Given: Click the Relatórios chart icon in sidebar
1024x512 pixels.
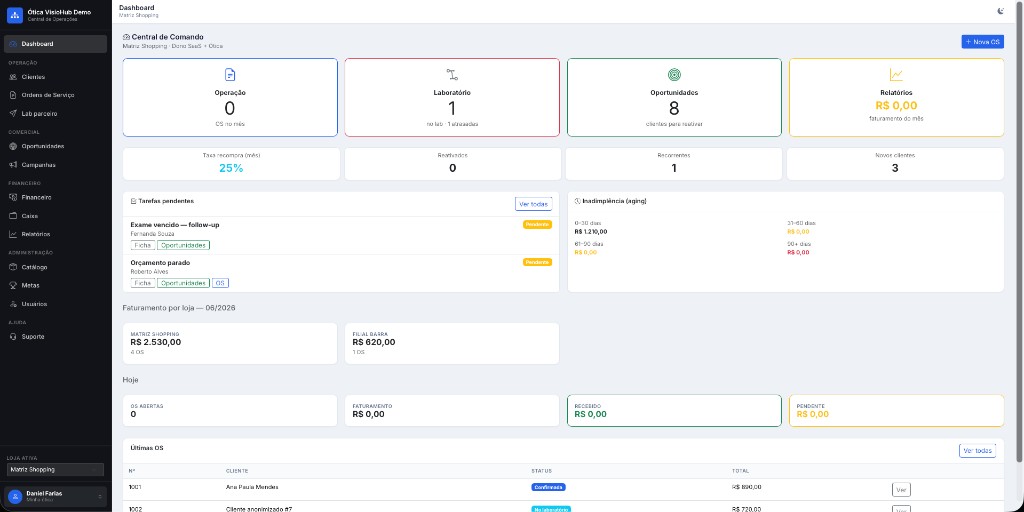Looking at the screenshot, I should tap(13, 234).
